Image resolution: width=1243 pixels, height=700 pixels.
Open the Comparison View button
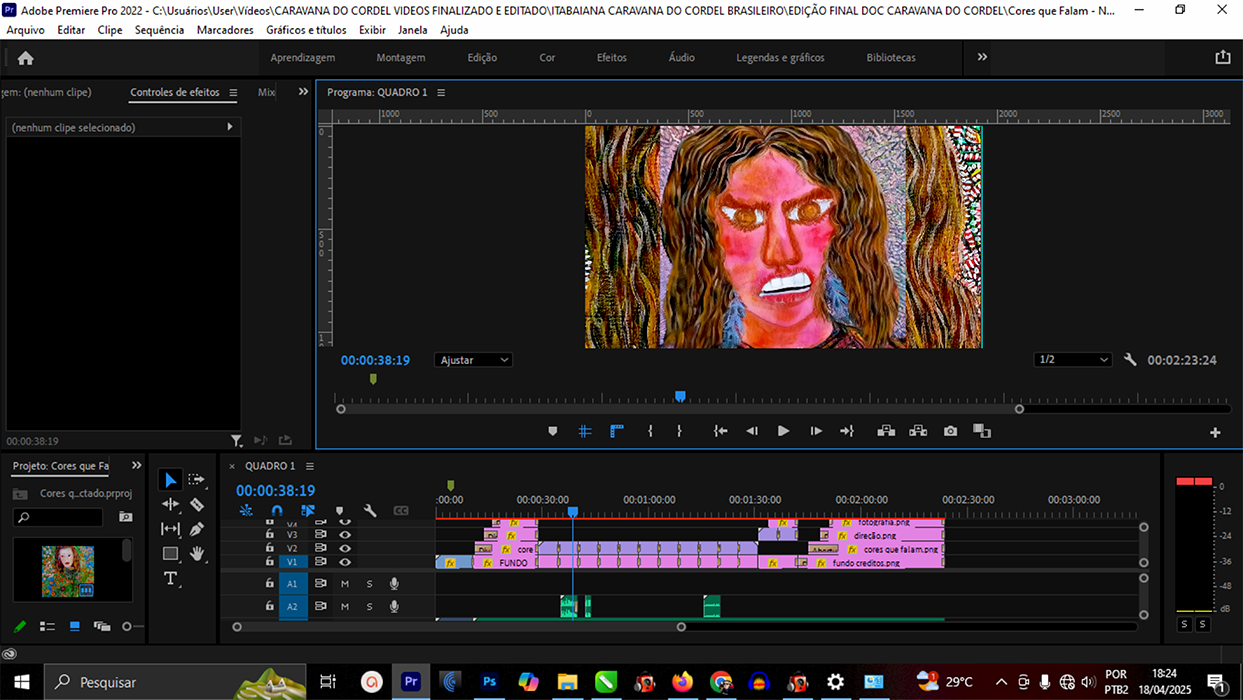[x=982, y=431]
